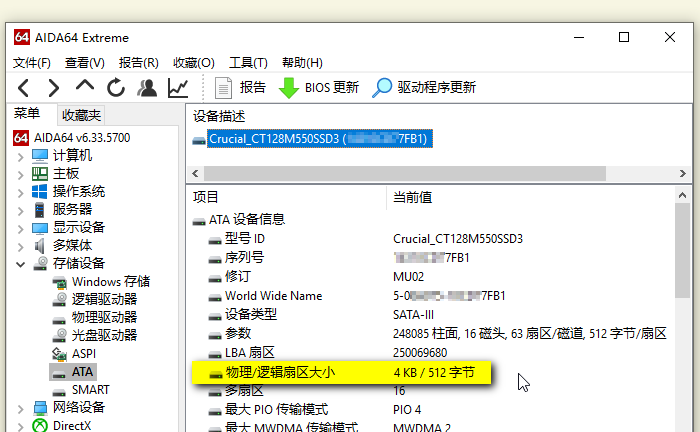The image size is (700, 432).
Task: Open the 查看(V) menu
Action: pyautogui.click(x=84, y=62)
